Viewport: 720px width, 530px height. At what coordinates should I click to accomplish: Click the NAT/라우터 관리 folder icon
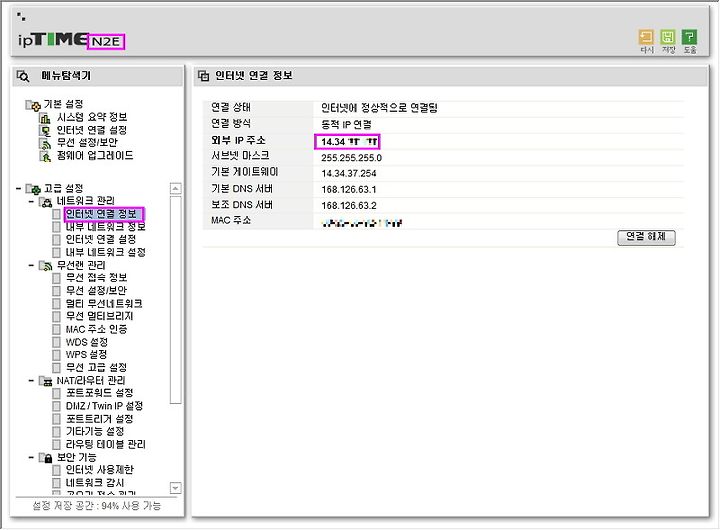[45, 381]
